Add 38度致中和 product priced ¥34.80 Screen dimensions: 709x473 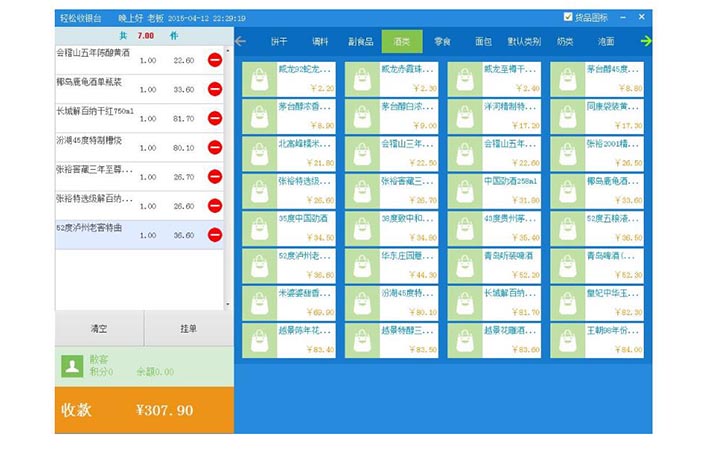pos(392,228)
